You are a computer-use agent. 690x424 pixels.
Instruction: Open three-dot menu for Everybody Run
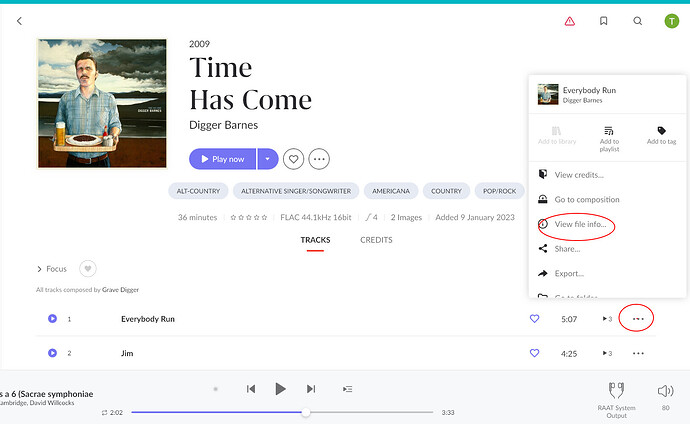click(638, 319)
